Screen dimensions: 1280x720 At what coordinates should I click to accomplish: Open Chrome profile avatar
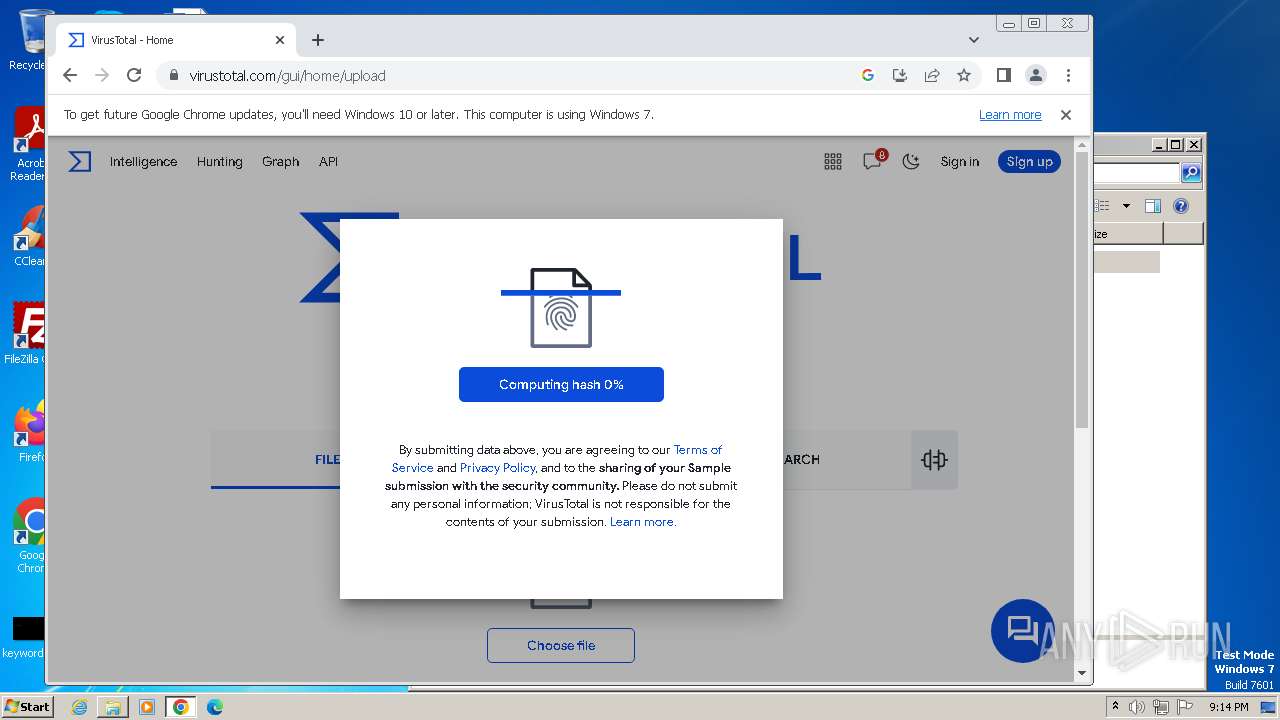pos(1036,75)
